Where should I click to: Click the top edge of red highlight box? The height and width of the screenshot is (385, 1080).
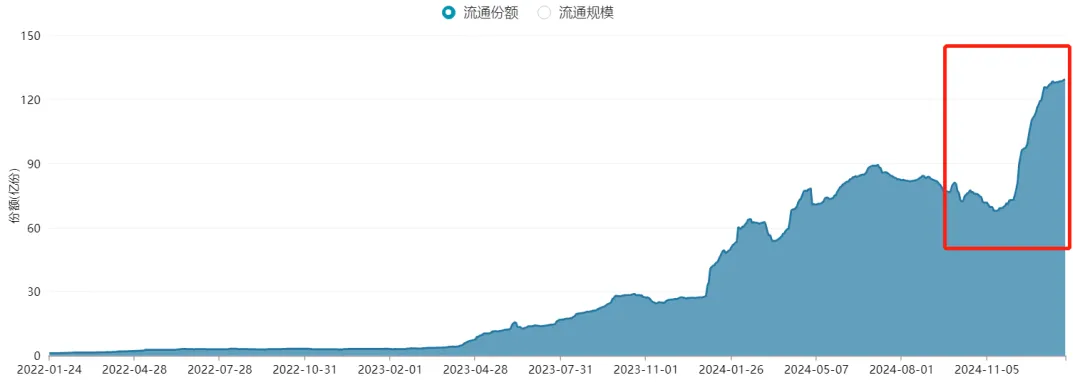click(1006, 47)
